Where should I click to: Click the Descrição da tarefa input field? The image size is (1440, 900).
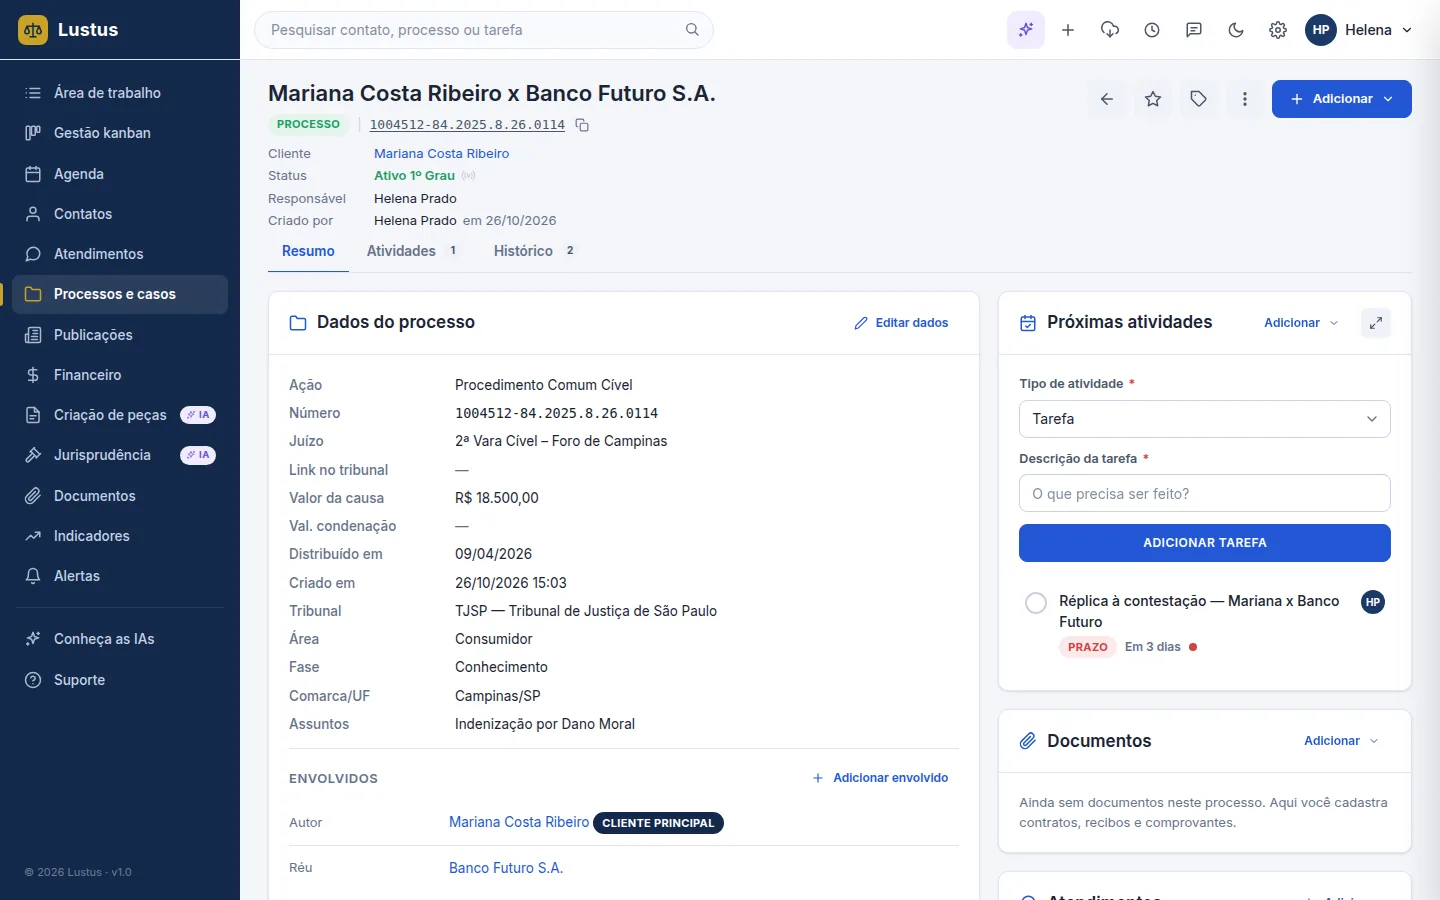click(x=1205, y=493)
